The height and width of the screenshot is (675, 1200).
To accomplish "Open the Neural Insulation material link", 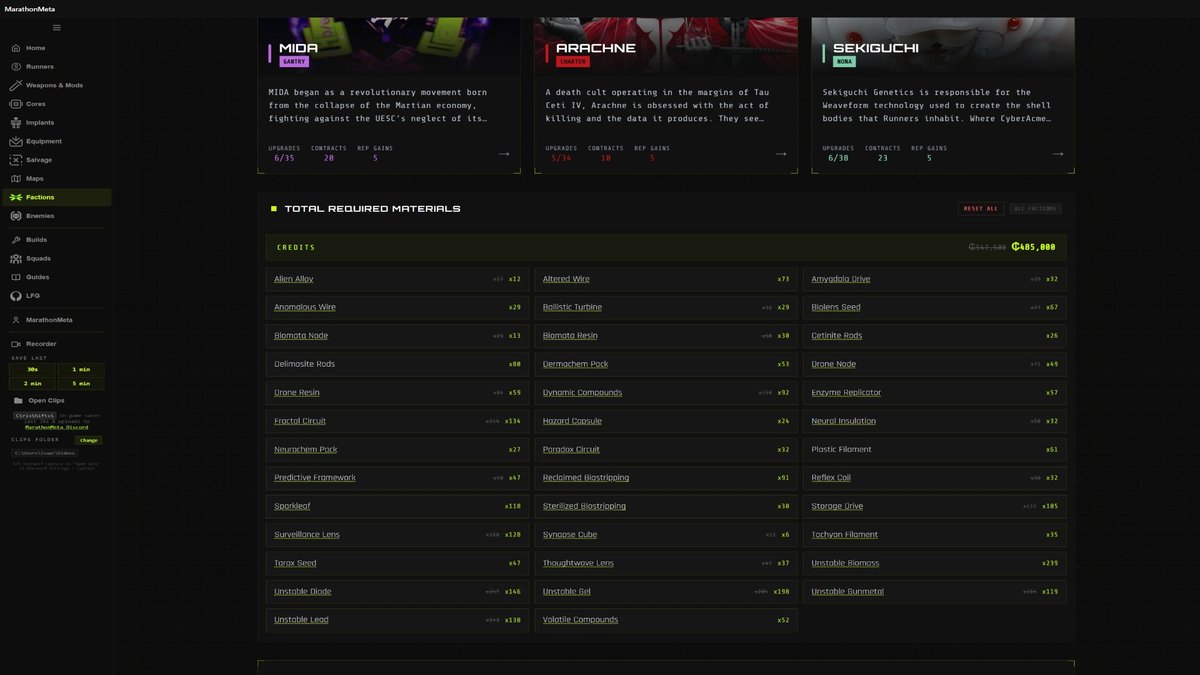I will point(844,421).
